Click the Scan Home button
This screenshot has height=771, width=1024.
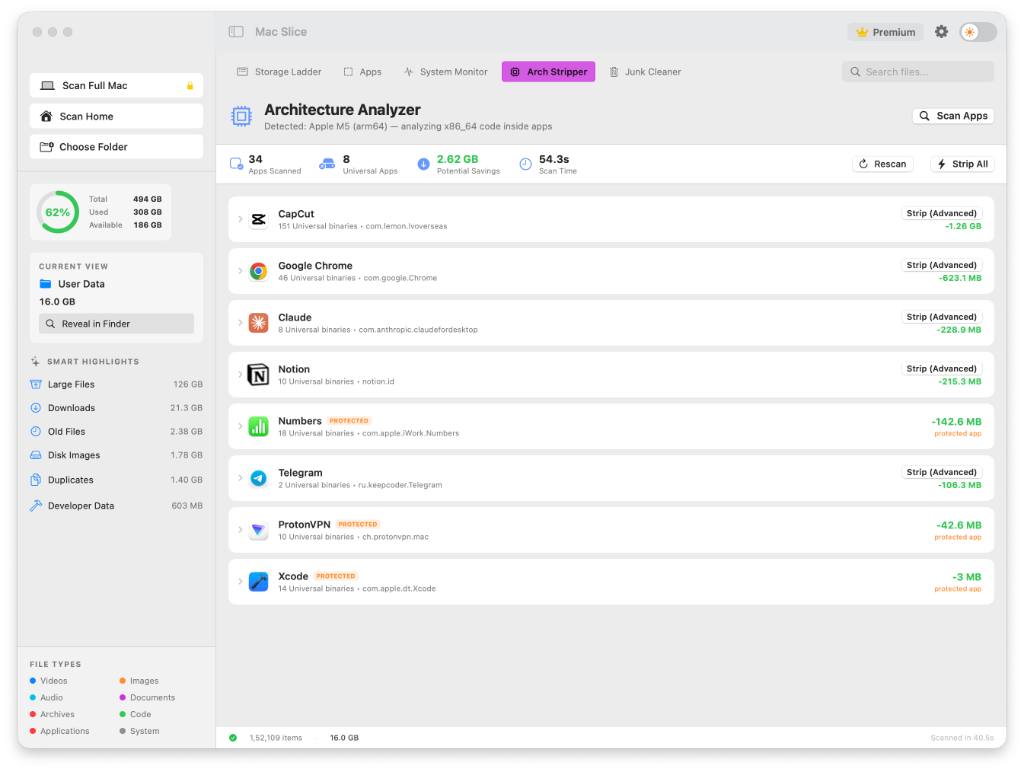tap(116, 116)
